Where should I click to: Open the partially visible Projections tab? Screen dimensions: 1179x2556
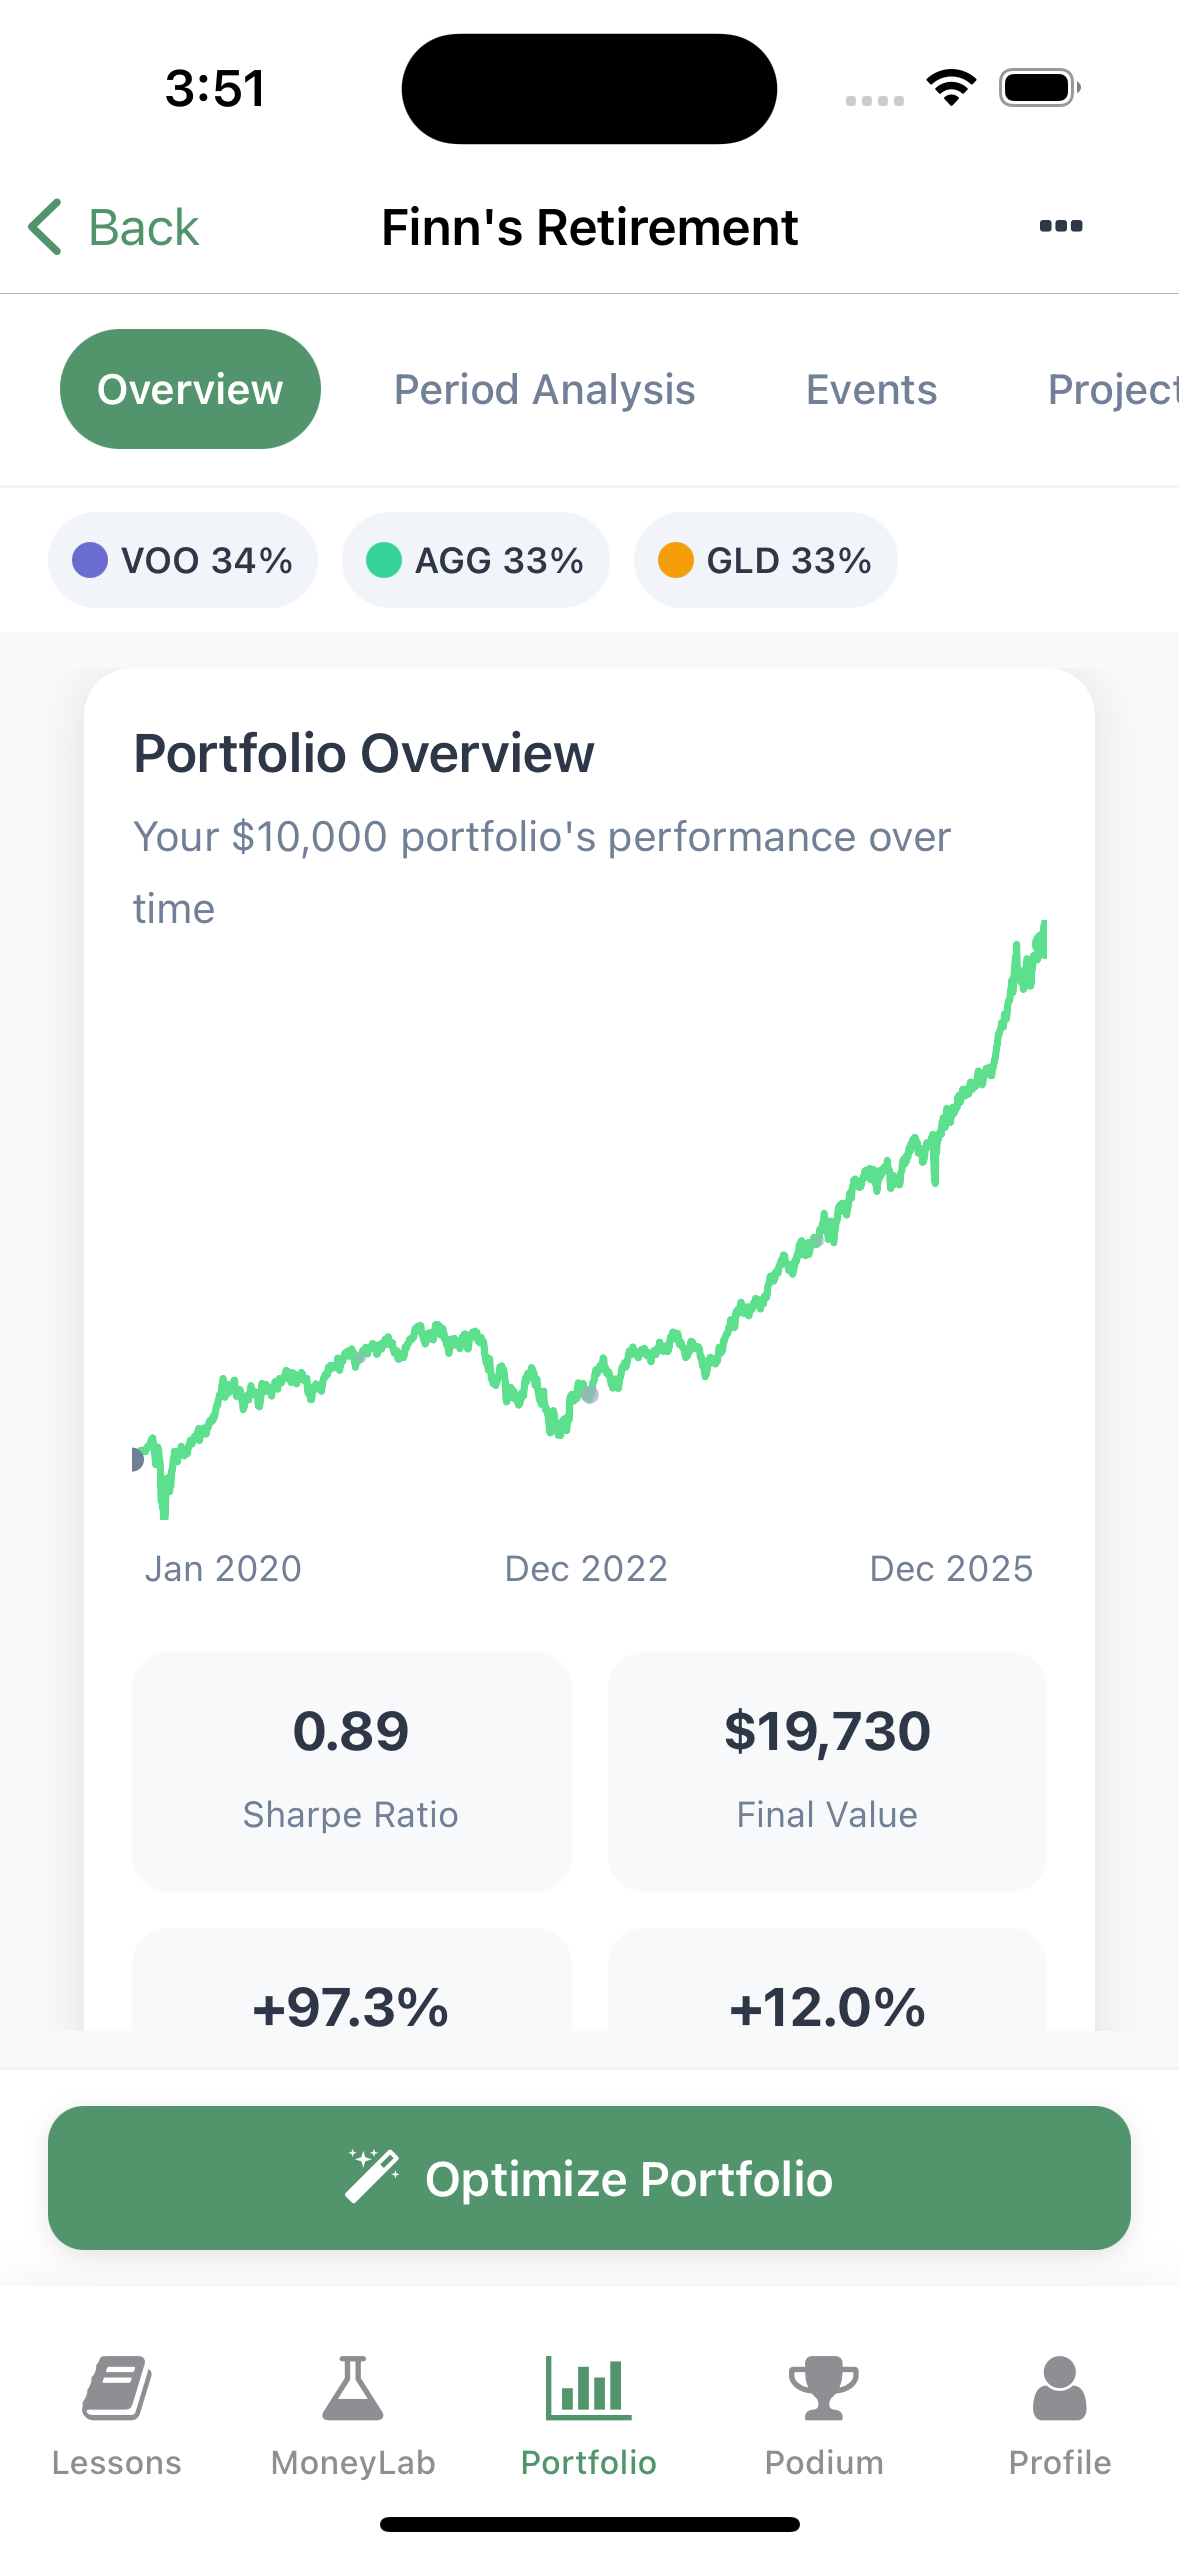pyautogui.click(x=1112, y=390)
